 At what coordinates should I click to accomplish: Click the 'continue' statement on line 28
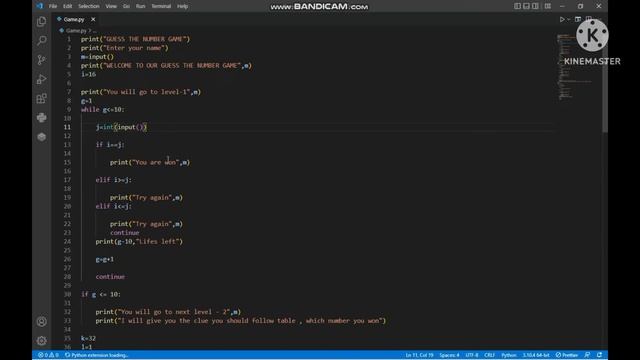tap(110, 277)
